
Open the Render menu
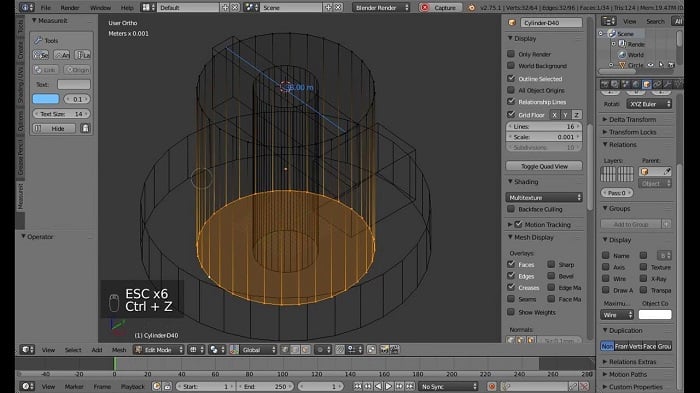pos(70,8)
